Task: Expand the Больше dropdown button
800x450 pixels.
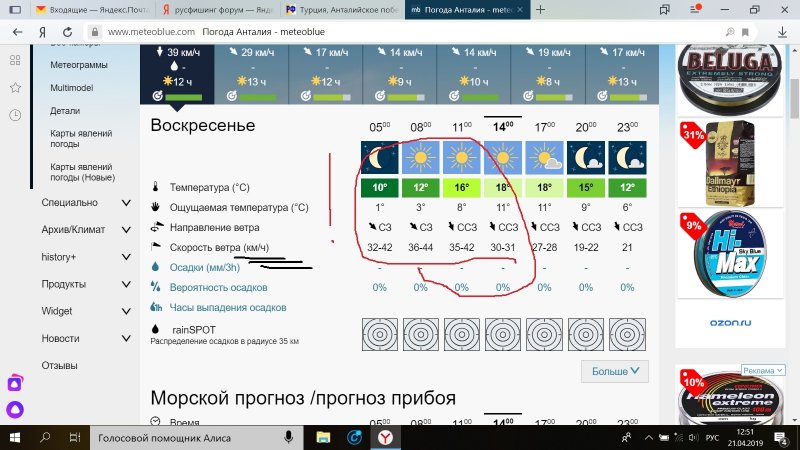Action: pyautogui.click(x=614, y=372)
